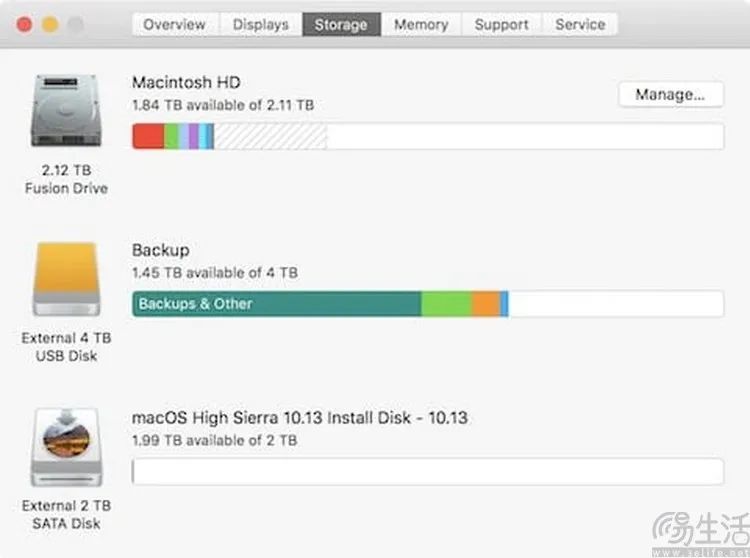
Task: Click the purple segment in Macintosh HD bar
Action: [x=193, y=136]
